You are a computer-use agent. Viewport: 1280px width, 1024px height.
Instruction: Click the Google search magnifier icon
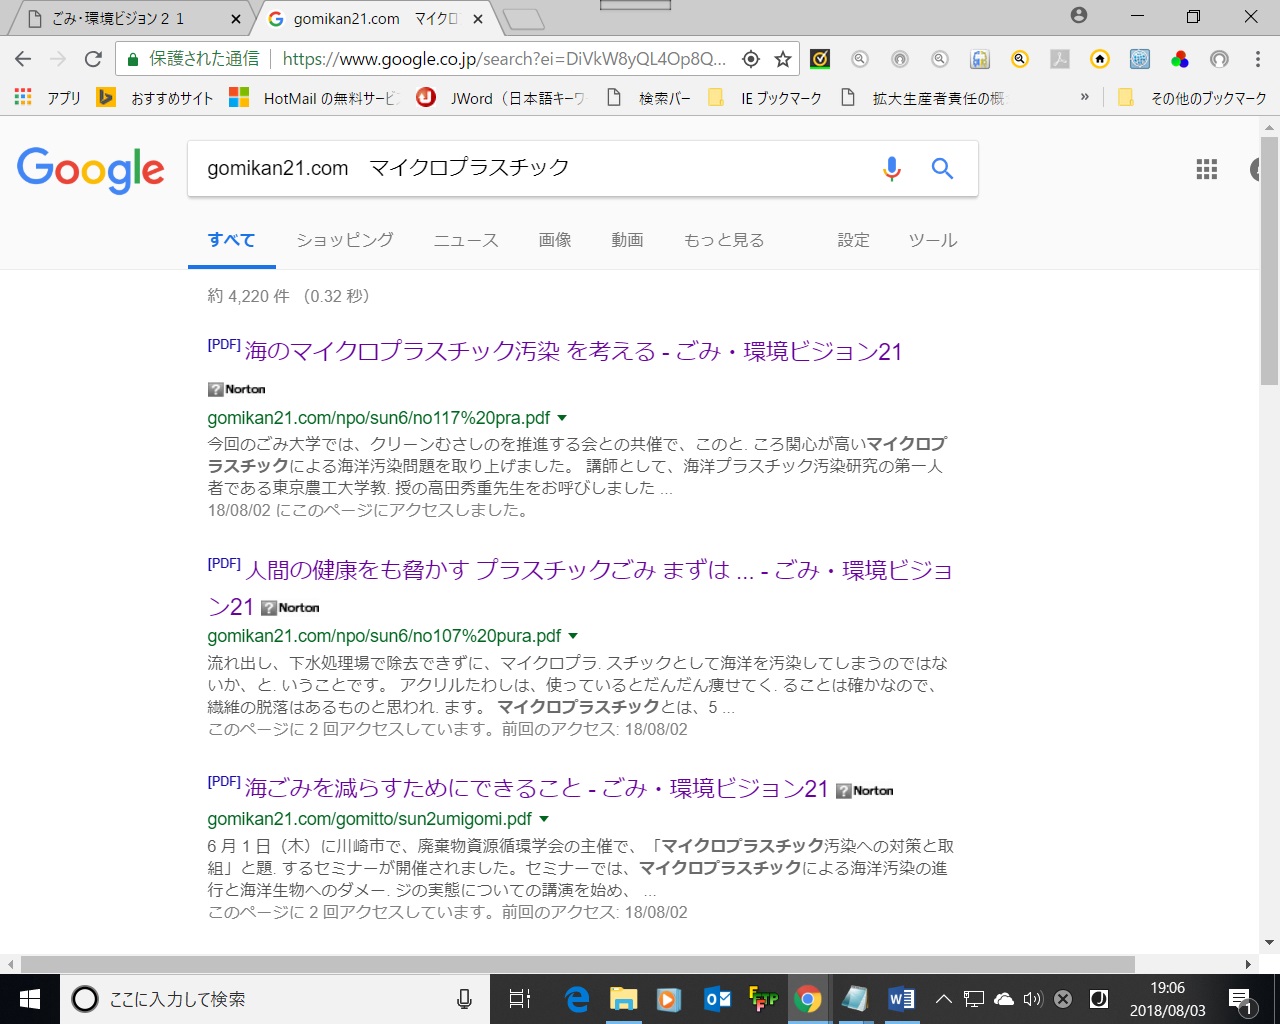click(x=941, y=169)
